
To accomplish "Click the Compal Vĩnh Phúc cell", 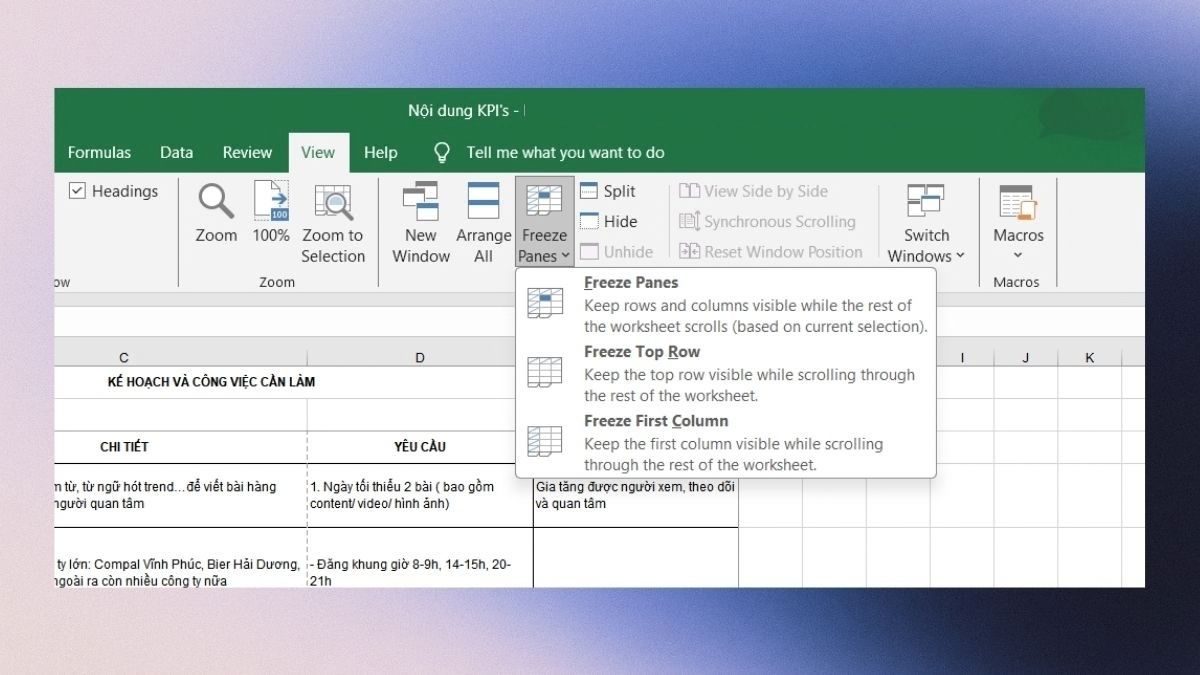I will coord(181,558).
